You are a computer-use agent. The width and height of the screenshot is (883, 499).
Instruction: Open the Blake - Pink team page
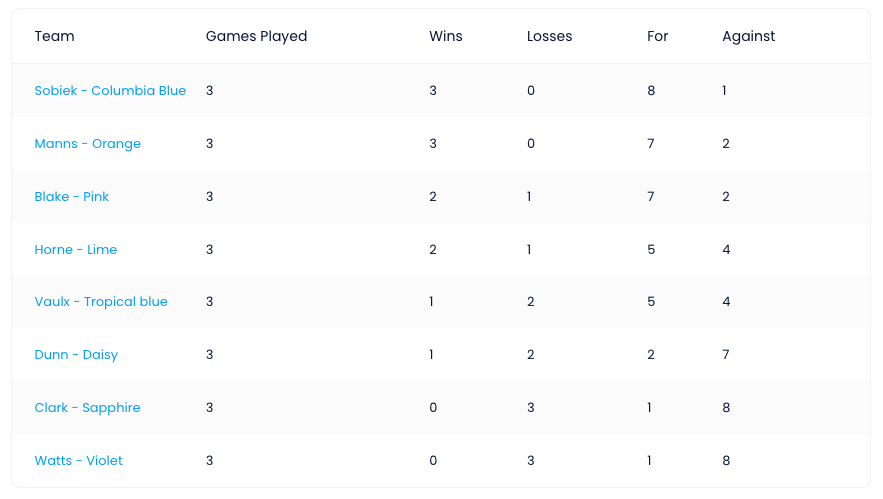click(72, 197)
